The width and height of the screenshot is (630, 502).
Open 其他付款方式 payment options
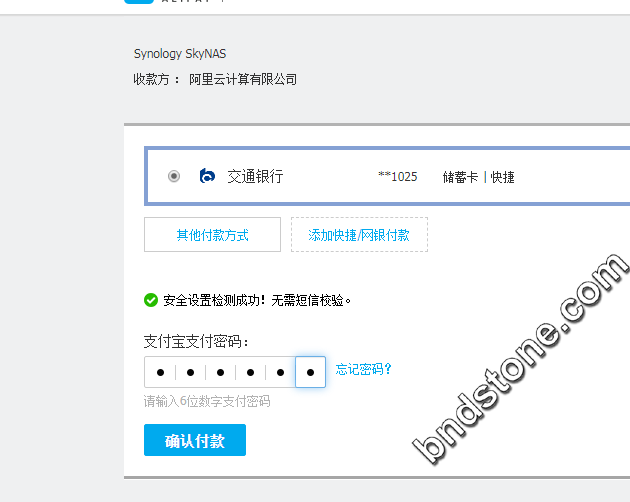tap(212, 235)
